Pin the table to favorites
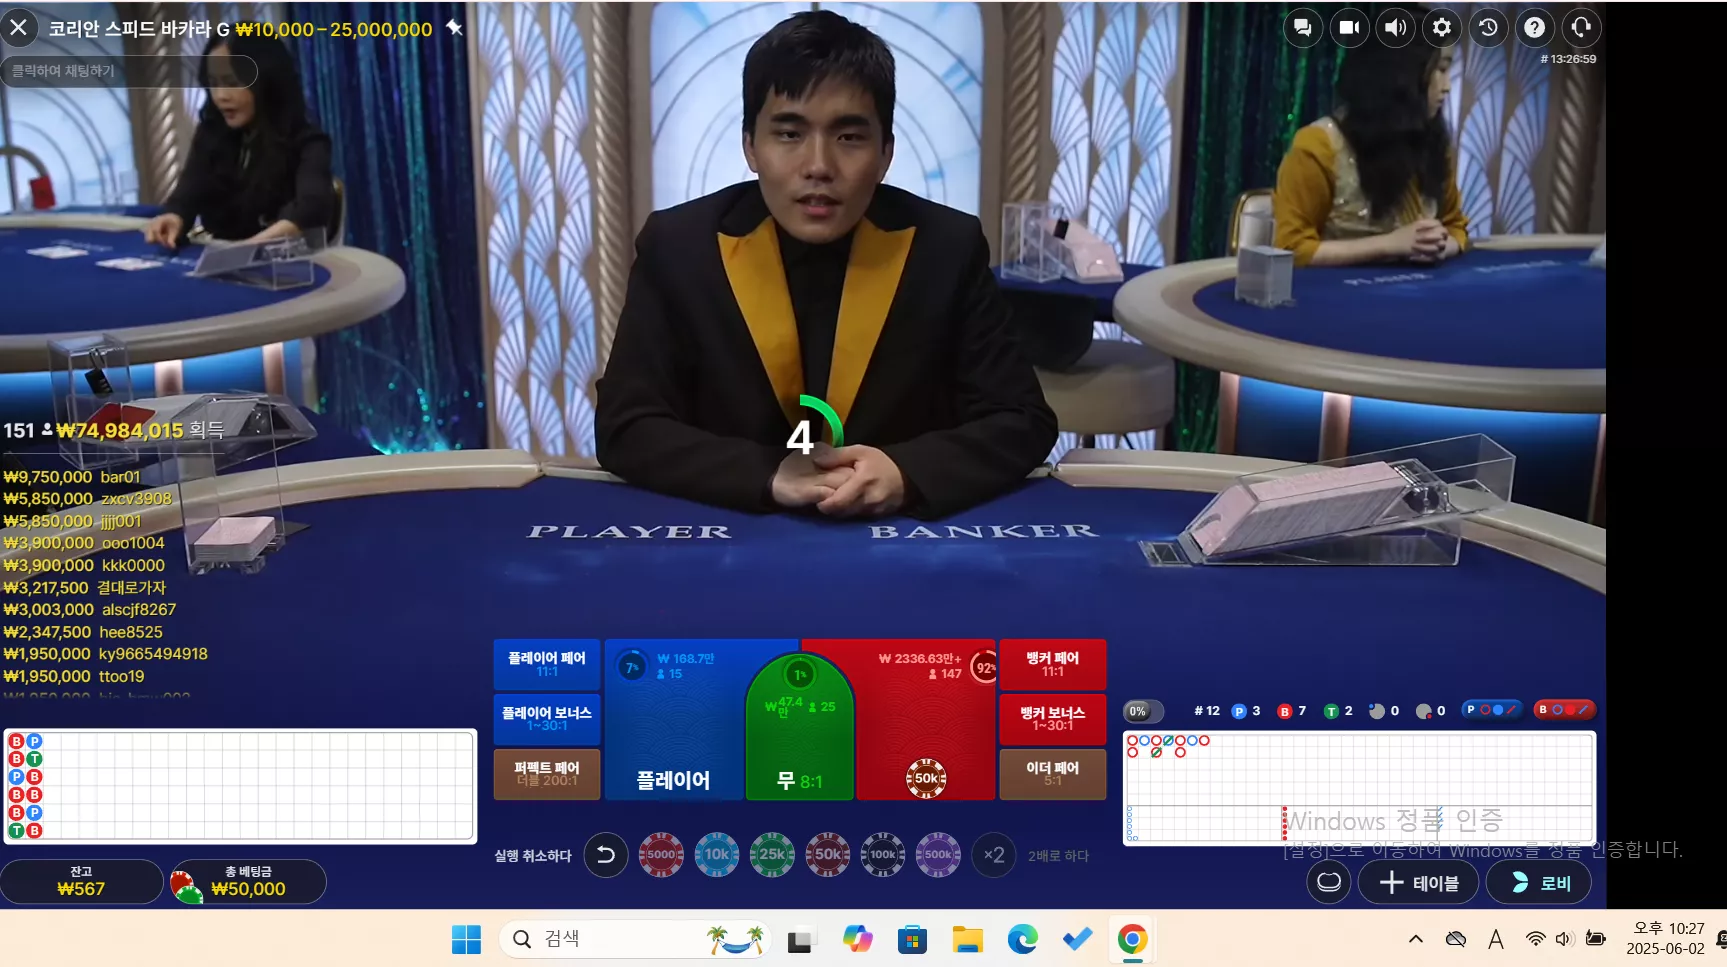Screen dimensions: 1727x967 click(454, 28)
